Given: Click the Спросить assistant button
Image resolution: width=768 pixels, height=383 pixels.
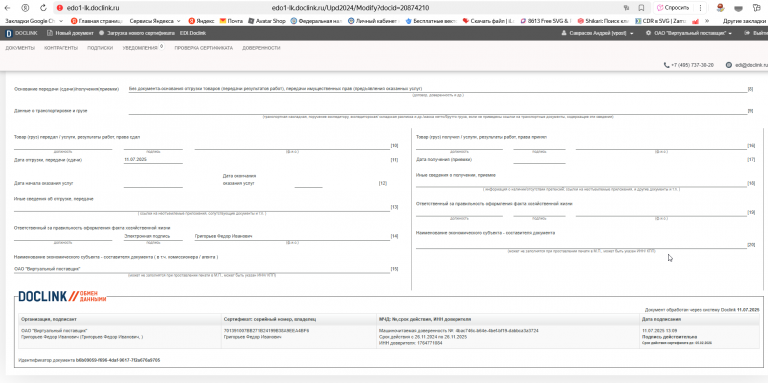Looking at the screenshot, I should click(x=673, y=8).
